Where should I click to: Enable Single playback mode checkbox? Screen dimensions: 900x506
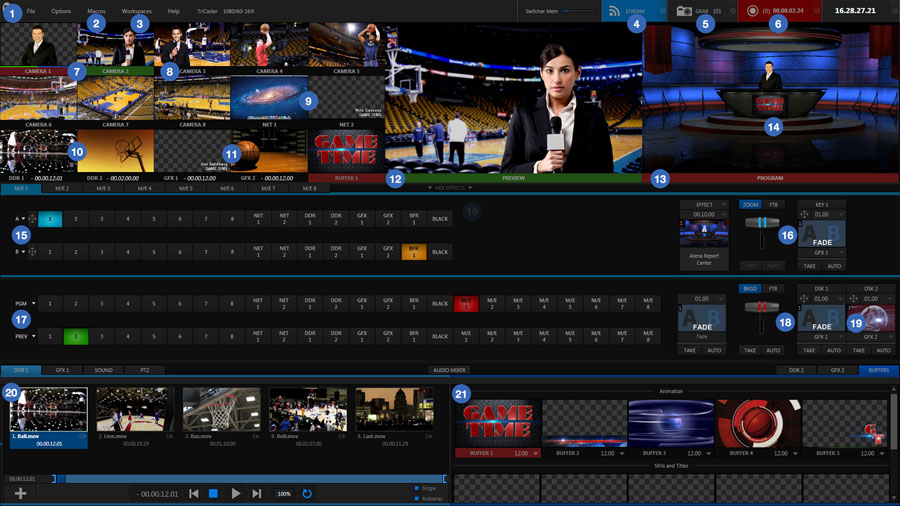point(417,488)
